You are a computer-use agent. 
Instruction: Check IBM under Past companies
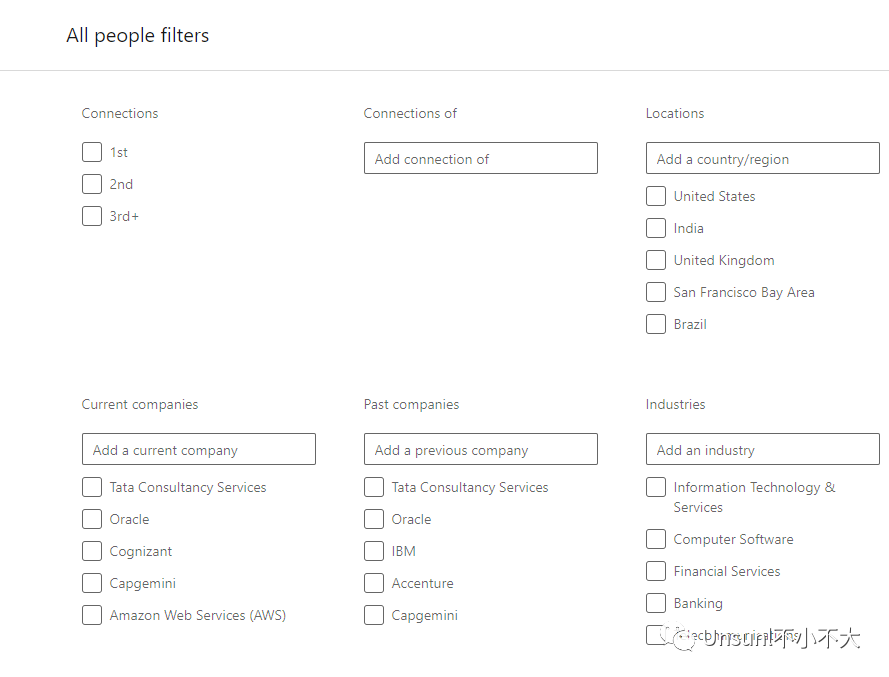pyautogui.click(x=374, y=551)
